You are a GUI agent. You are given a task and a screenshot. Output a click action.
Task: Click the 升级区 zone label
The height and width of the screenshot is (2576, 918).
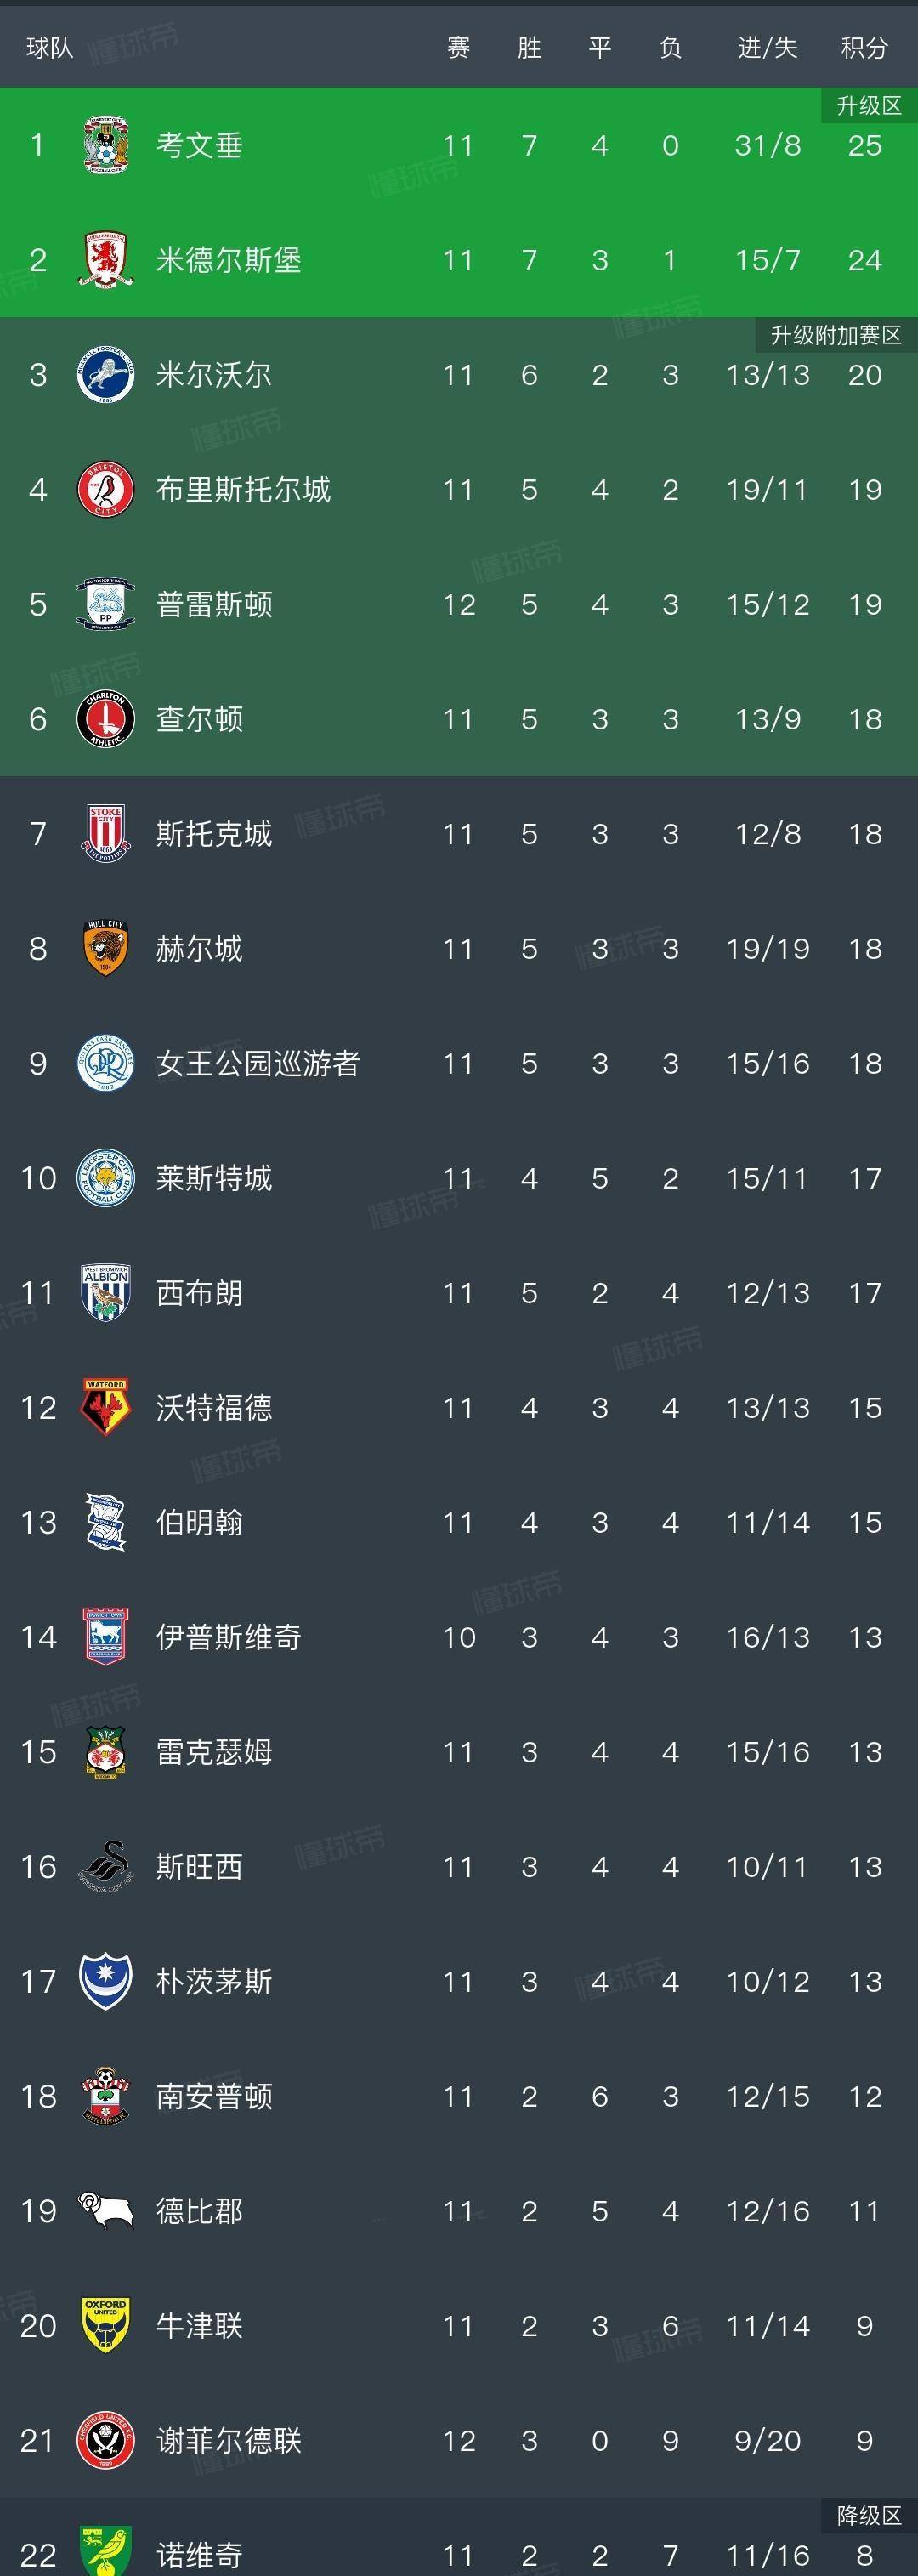tap(868, 106)
